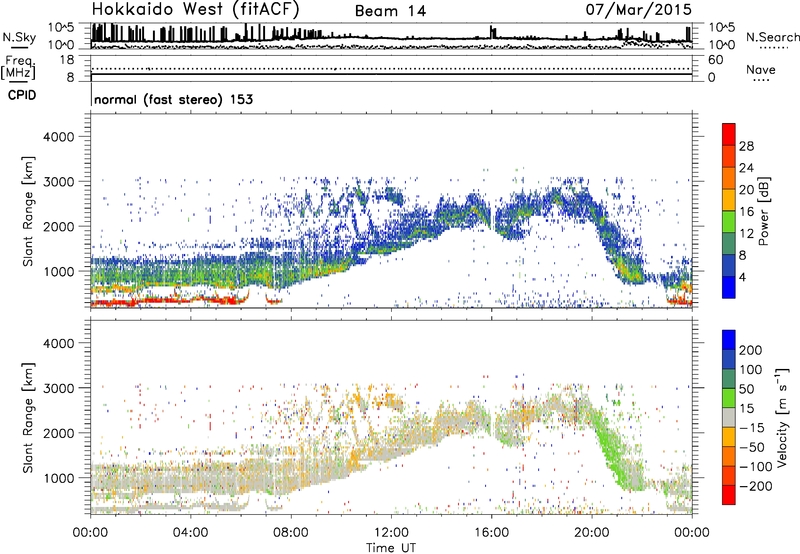Click the N.Sky legend label
Viewport: 800px width, 554px height.
(x=19, y=37)
